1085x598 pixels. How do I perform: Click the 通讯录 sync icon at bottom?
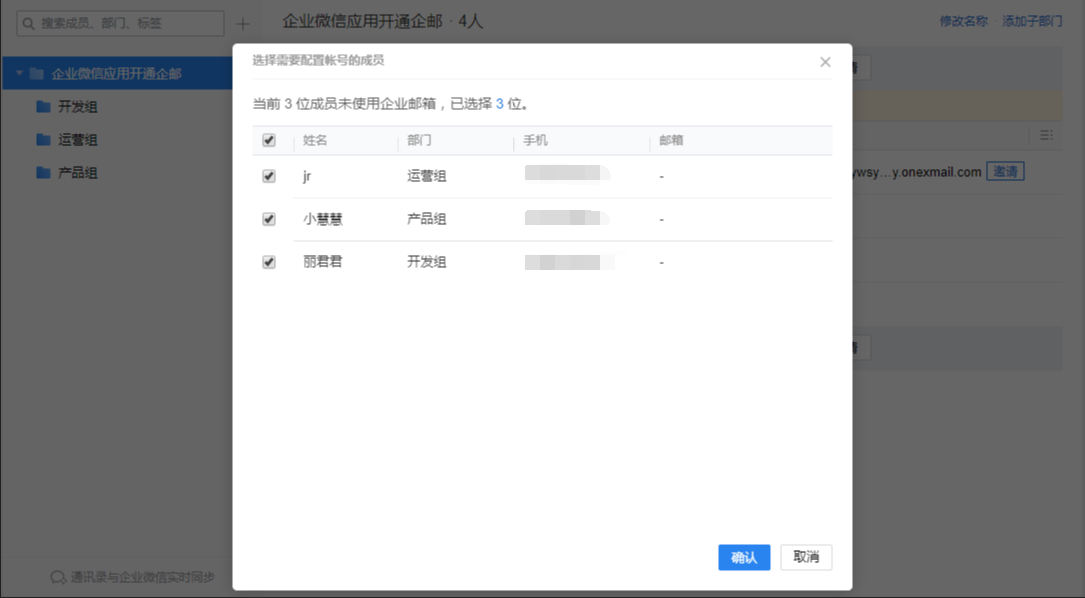point(58,578)
